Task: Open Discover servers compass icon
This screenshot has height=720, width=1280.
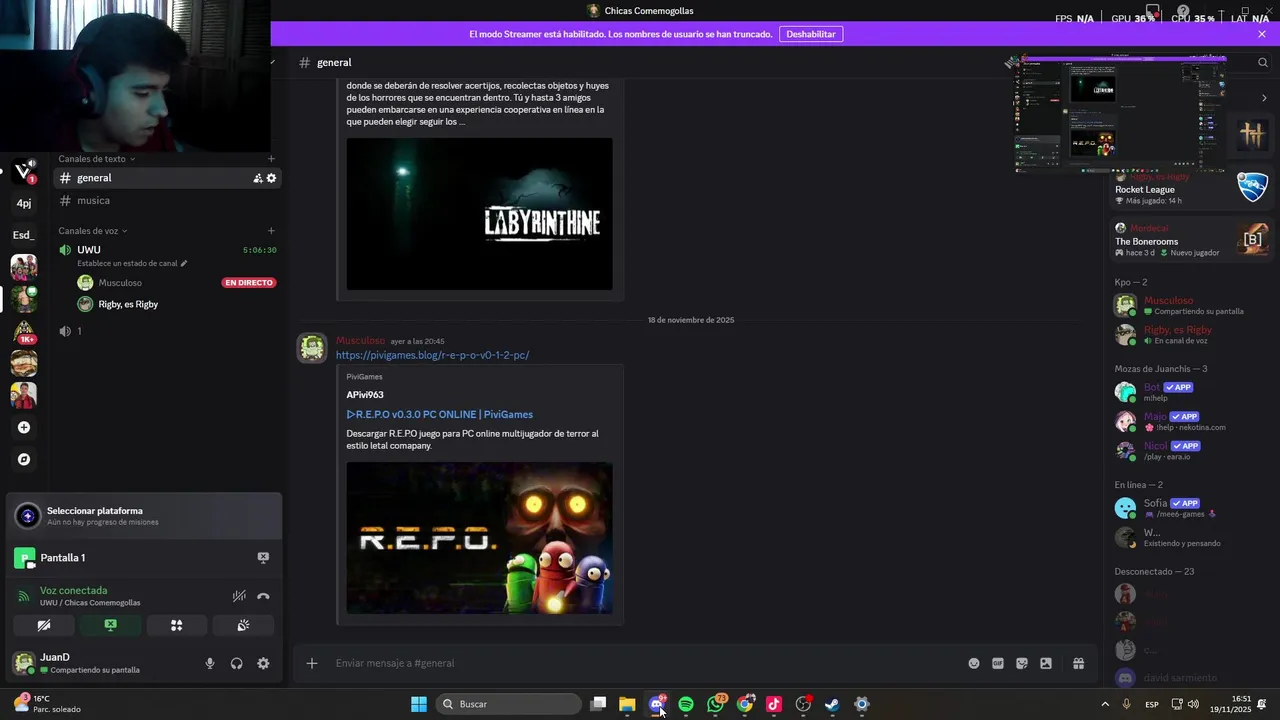Action: coord(24,459)
